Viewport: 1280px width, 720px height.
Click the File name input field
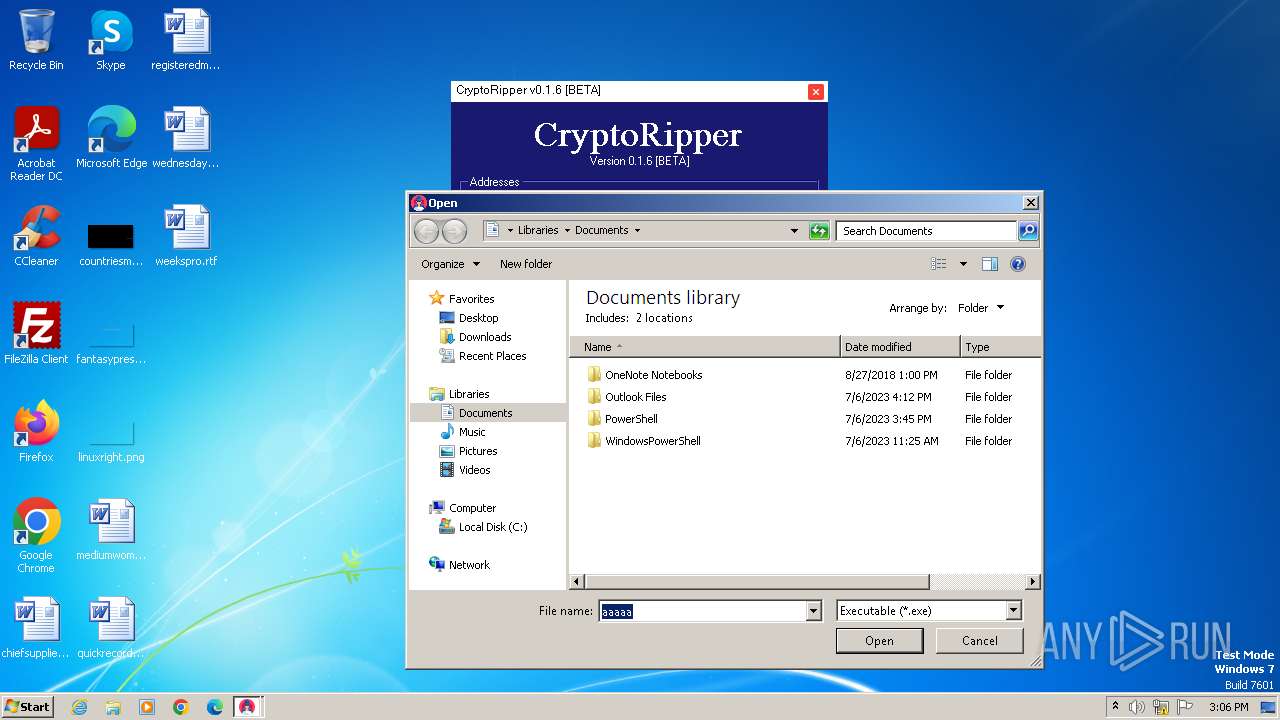pos(702,611)
